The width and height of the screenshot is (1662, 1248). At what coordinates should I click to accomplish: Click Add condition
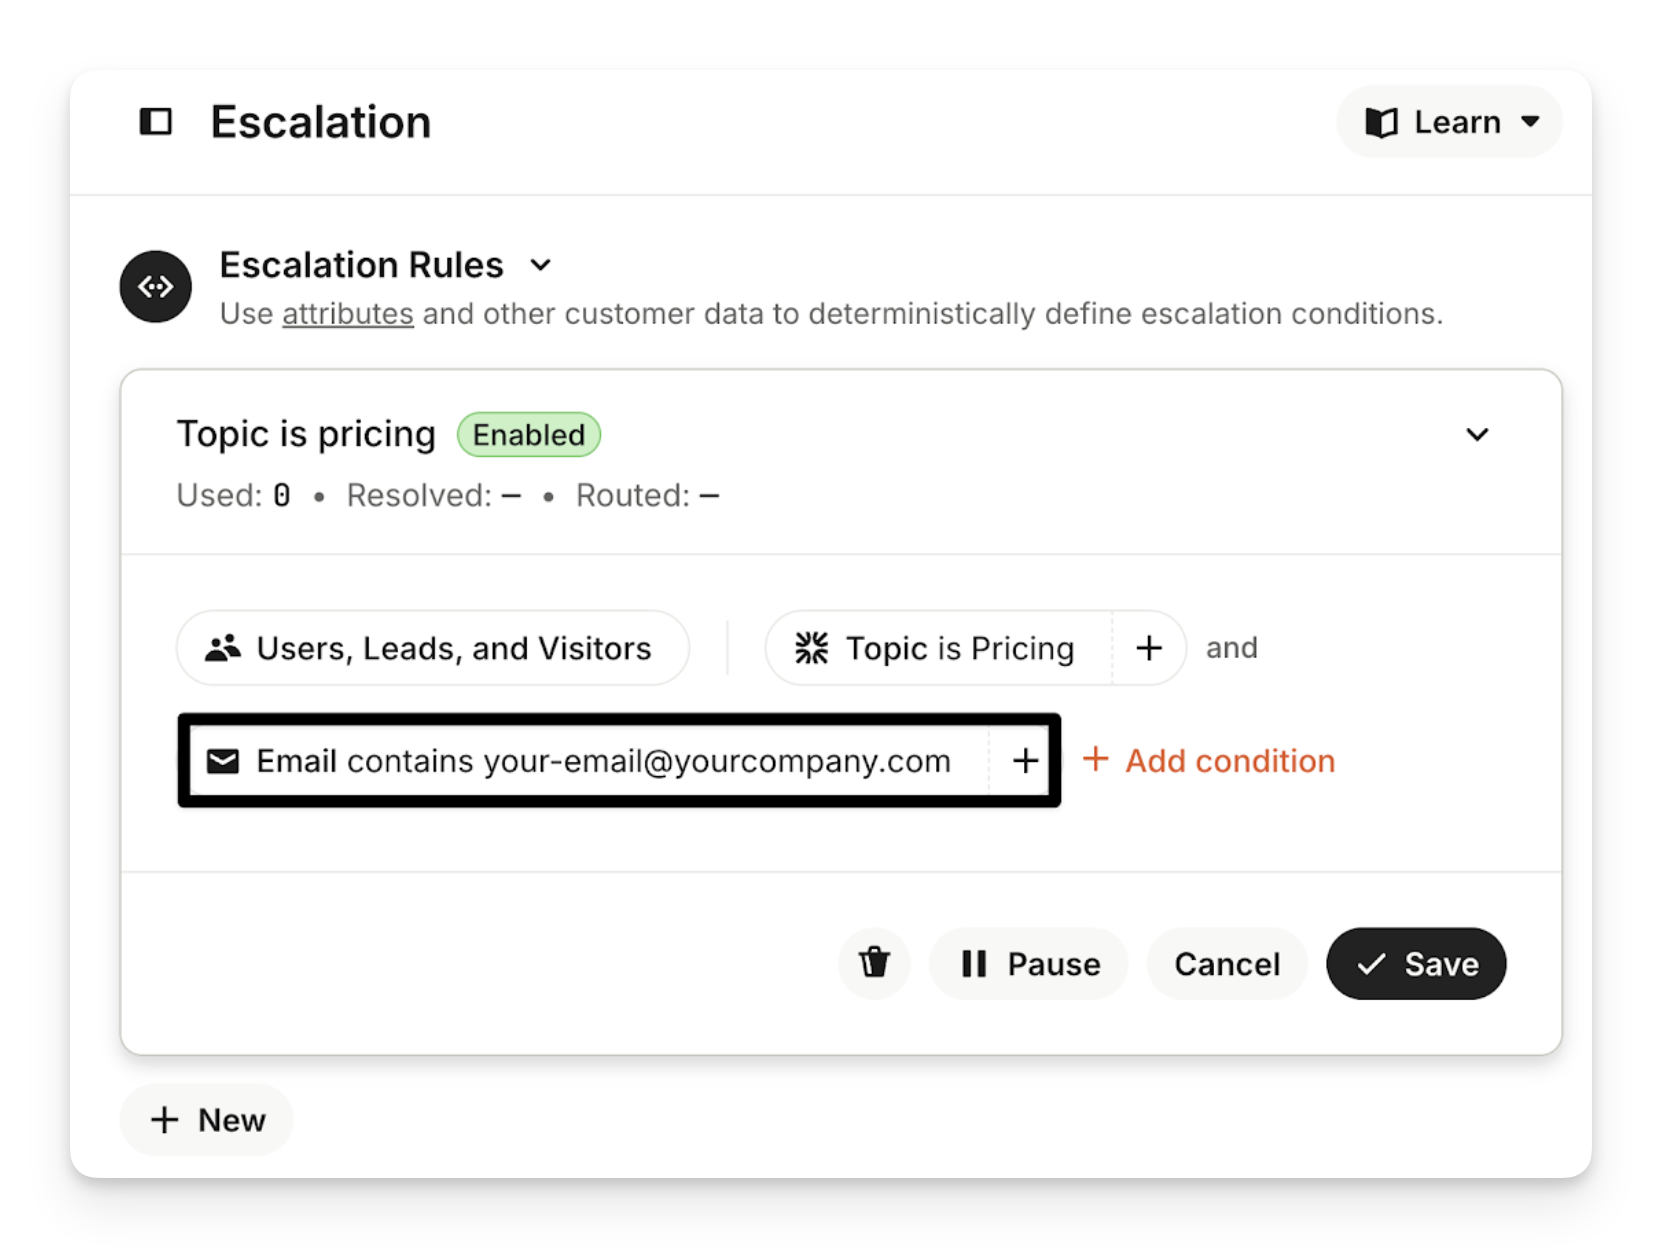pyautogui.click(x=1210, y=761)
